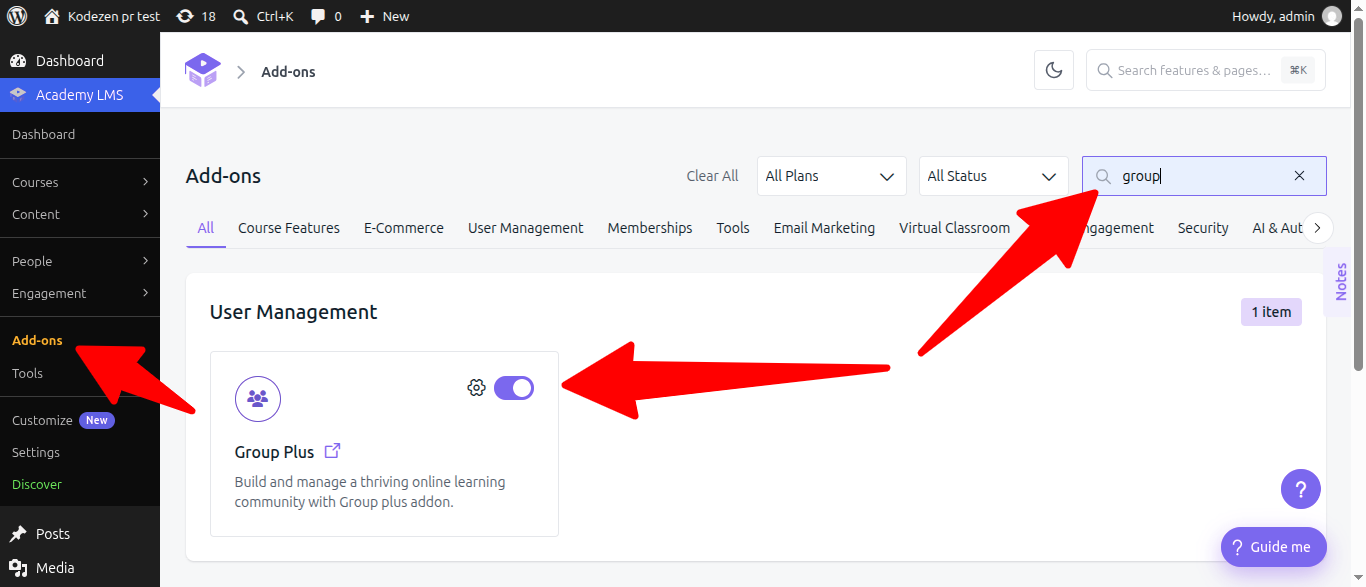Switch to the Memberships tab
Screen dimensions: 1366x587
[x=650, y=228]
